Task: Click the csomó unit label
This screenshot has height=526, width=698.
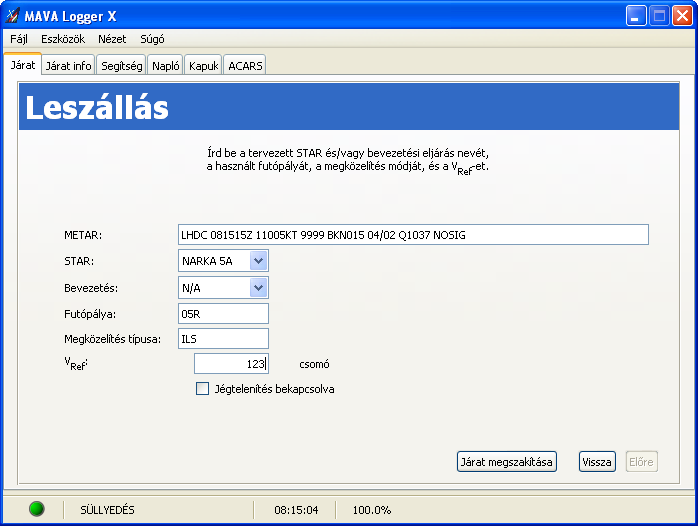Action: tap(314, 364)
